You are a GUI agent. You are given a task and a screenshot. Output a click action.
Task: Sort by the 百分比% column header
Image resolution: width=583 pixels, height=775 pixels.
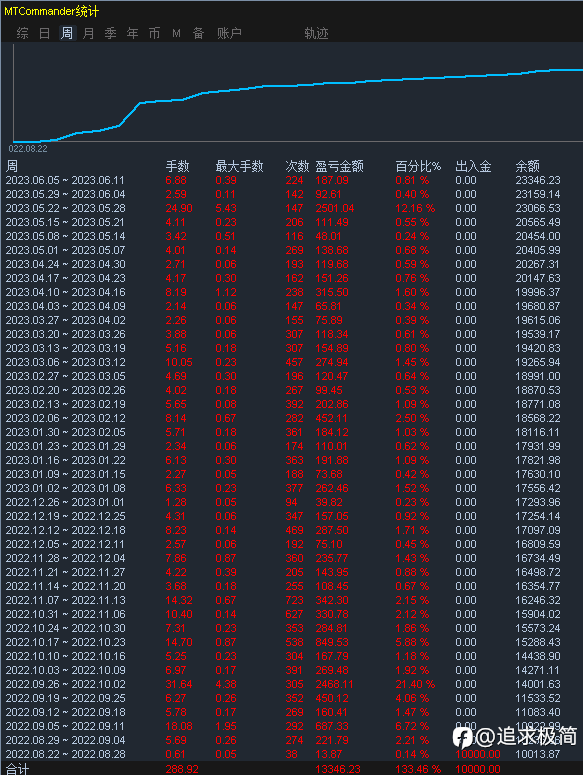[418, 166]
